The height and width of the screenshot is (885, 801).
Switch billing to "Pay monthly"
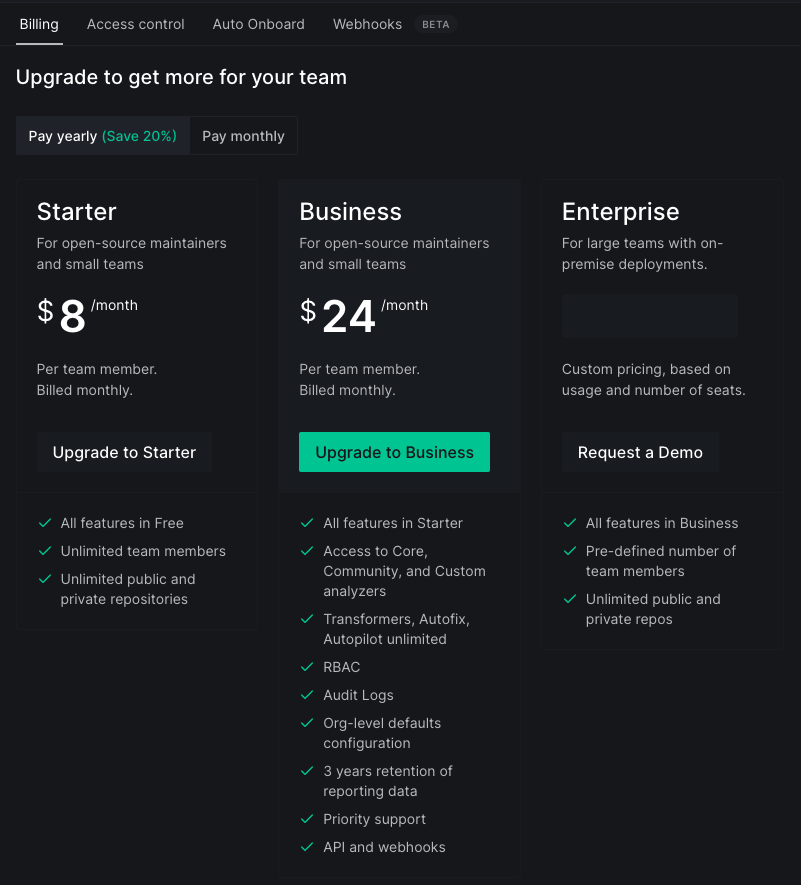pyautogui.click(x=243, y=135)
